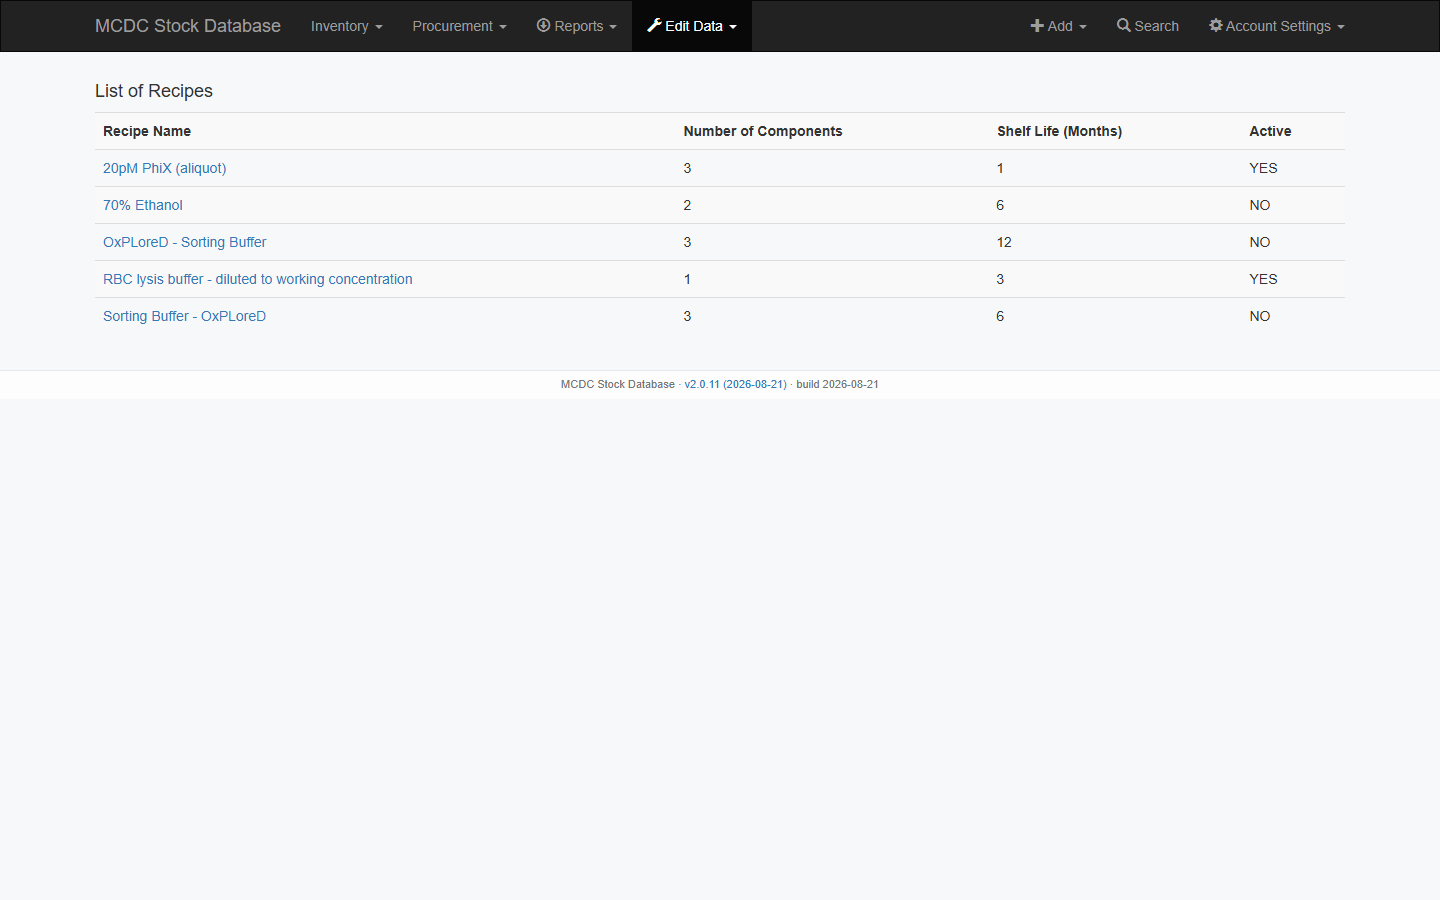Expand the Add dropdown caret
The width and height of the screenshot is (1440, 900).
click(1083, 27)
